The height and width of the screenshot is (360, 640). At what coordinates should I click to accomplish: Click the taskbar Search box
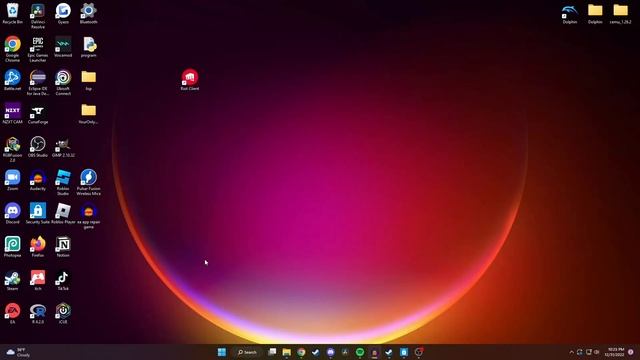point(247,352)
